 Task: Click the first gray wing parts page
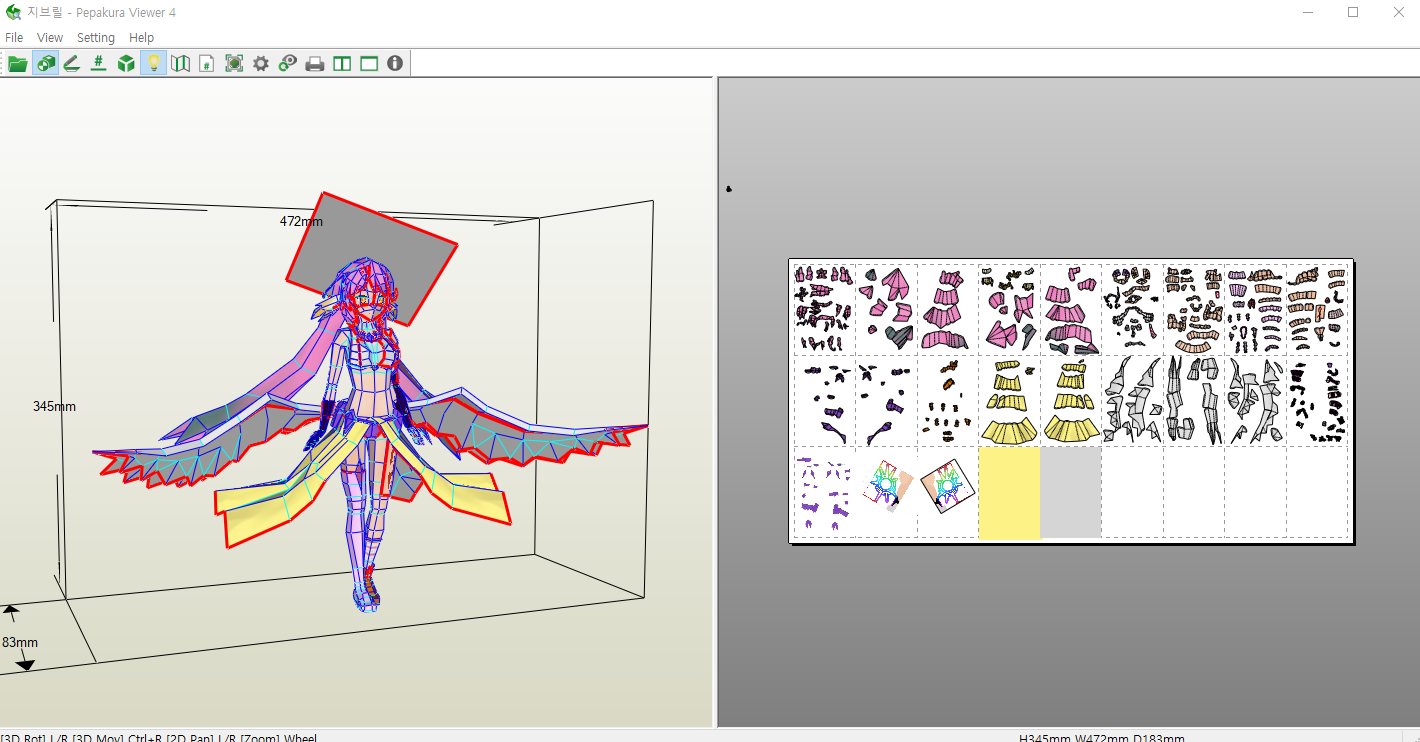(1132, 400)
